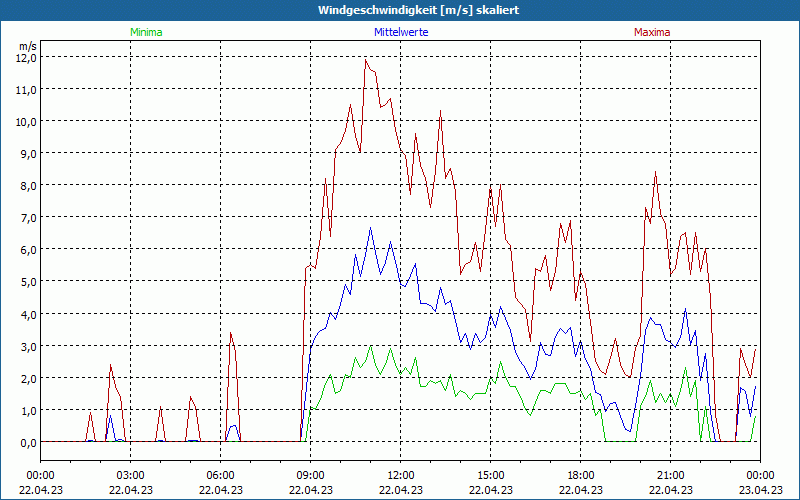The height and width of the screenshot is (500, 800).
Task: Click the m/s unit label
Action: [x=28, y=46]
